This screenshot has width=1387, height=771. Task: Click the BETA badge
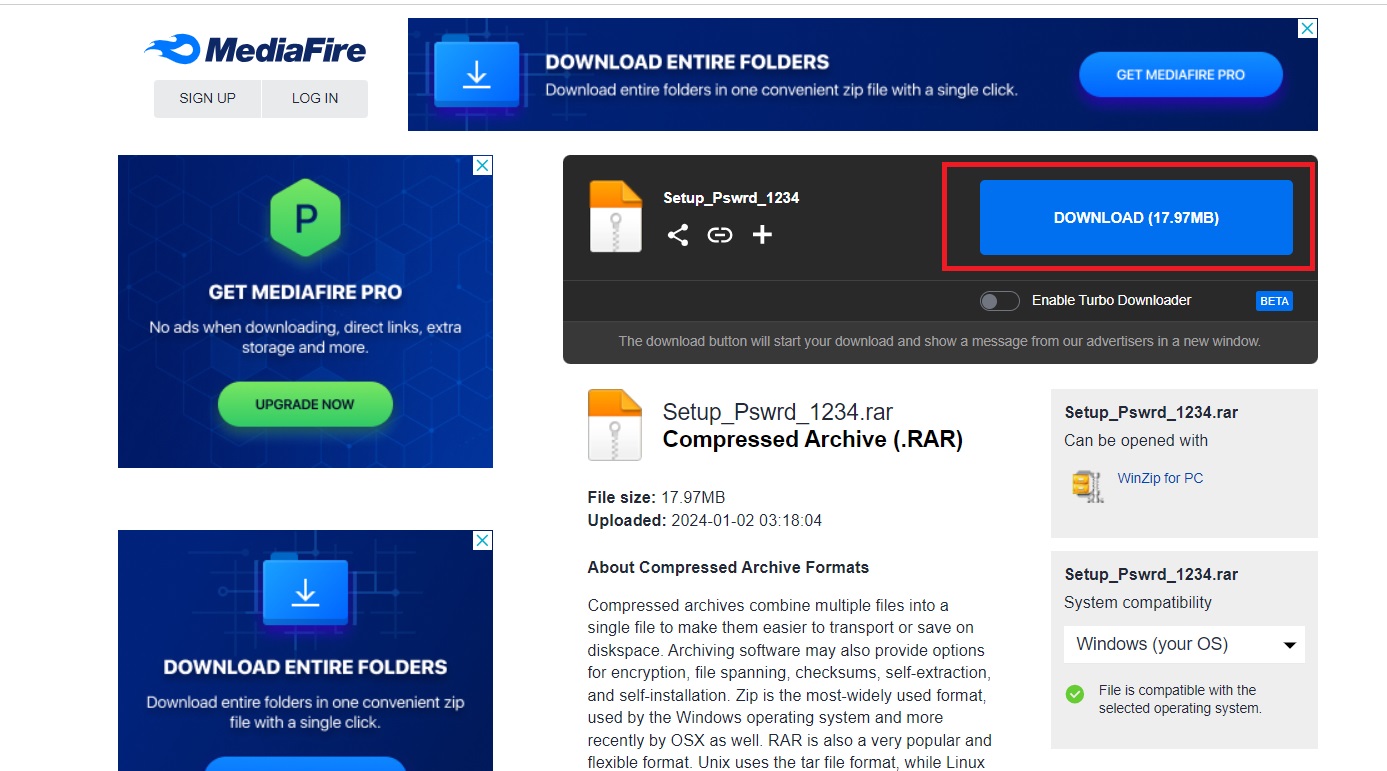[x=1274, y=300]
